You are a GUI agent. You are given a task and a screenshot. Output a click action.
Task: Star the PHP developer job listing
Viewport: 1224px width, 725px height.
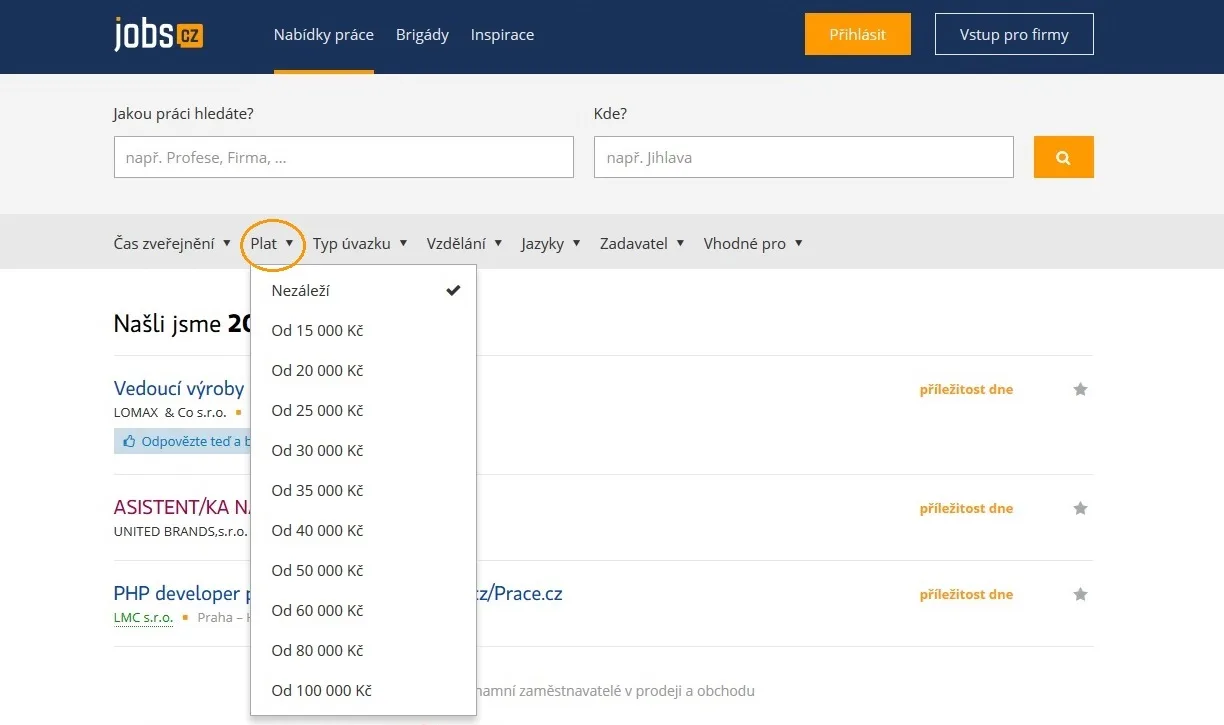click(1080, 594)
